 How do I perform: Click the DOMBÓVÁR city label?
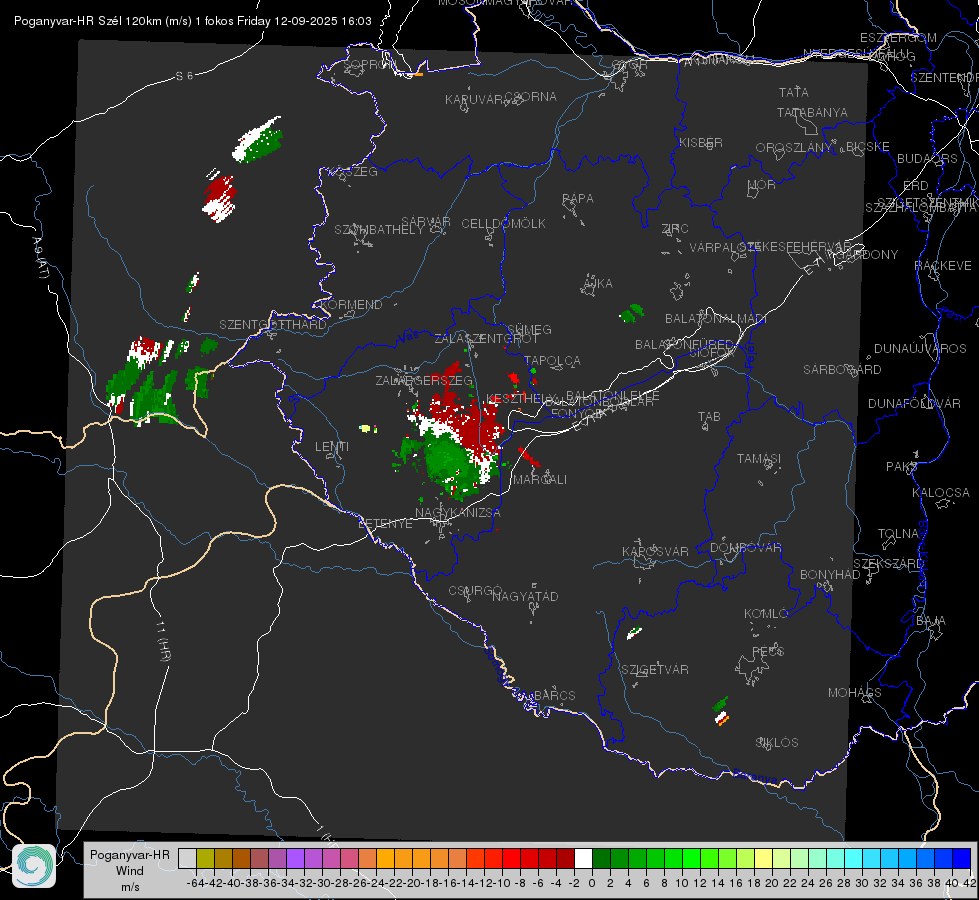coord(745,548)
